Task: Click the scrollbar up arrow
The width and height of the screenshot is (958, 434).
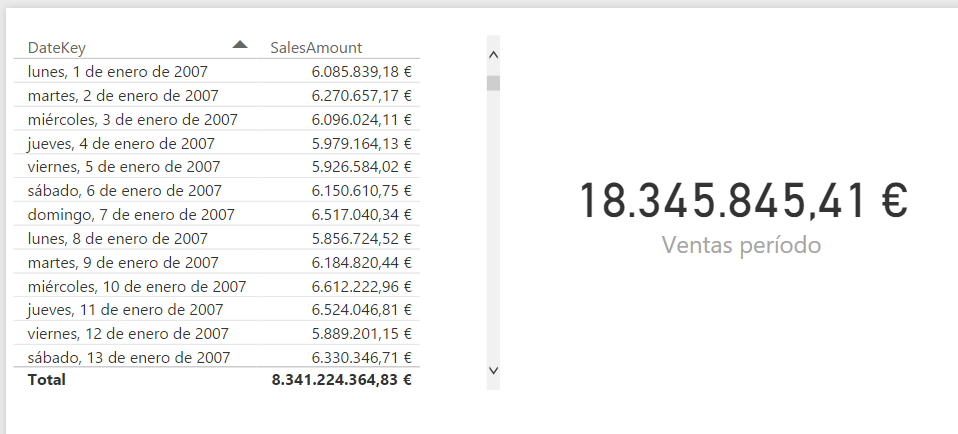Action: coord(493,56)
